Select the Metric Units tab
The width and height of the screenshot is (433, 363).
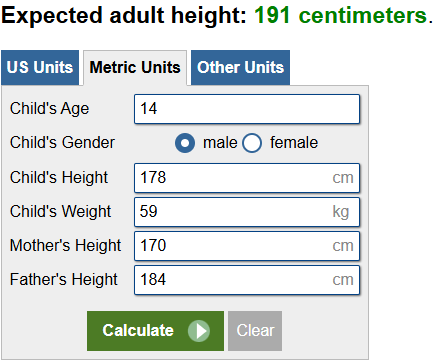pos(135,68)
